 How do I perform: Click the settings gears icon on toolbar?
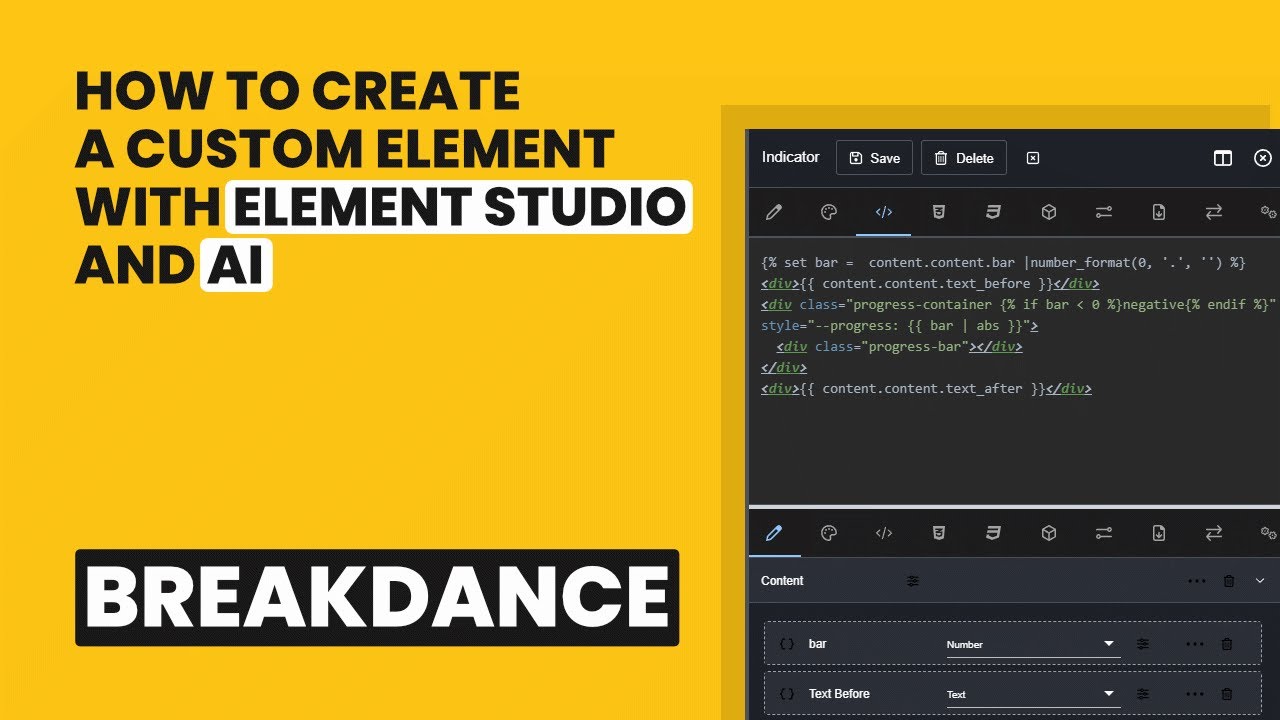click(1268, 212)
